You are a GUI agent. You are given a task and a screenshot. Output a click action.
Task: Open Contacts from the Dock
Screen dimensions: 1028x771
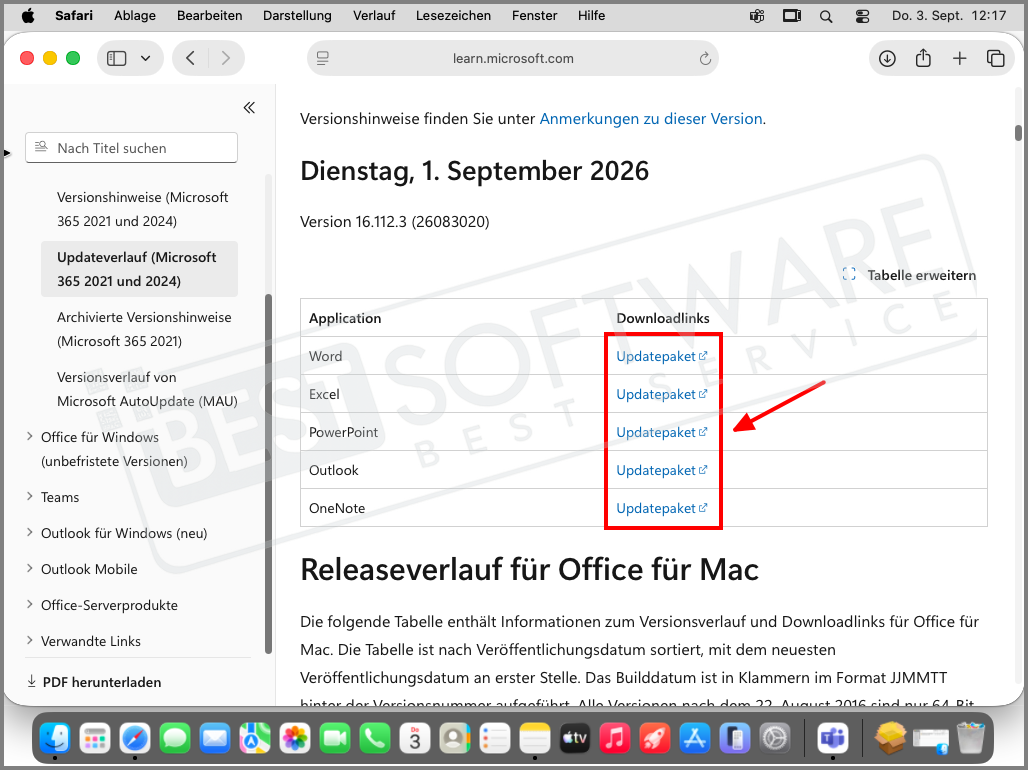click(454, 739)
